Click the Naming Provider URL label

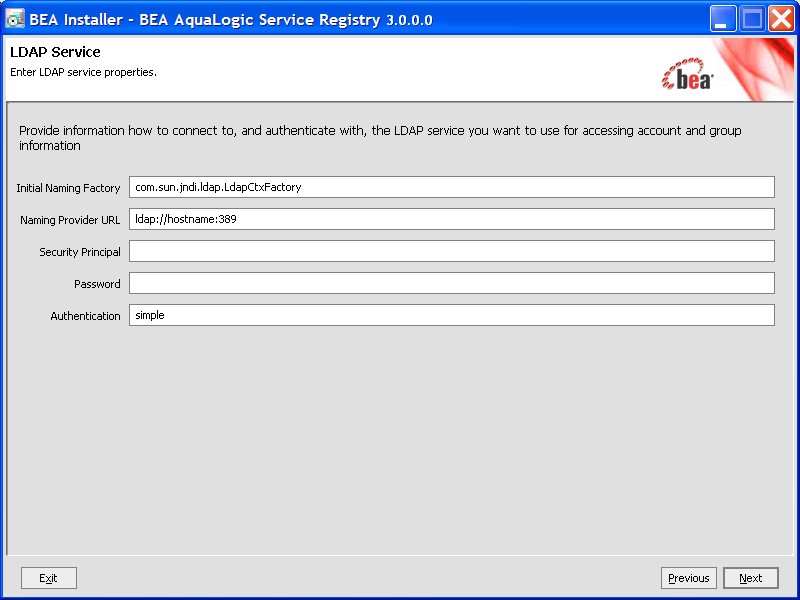pyautogui.click(x=70, y=220)
